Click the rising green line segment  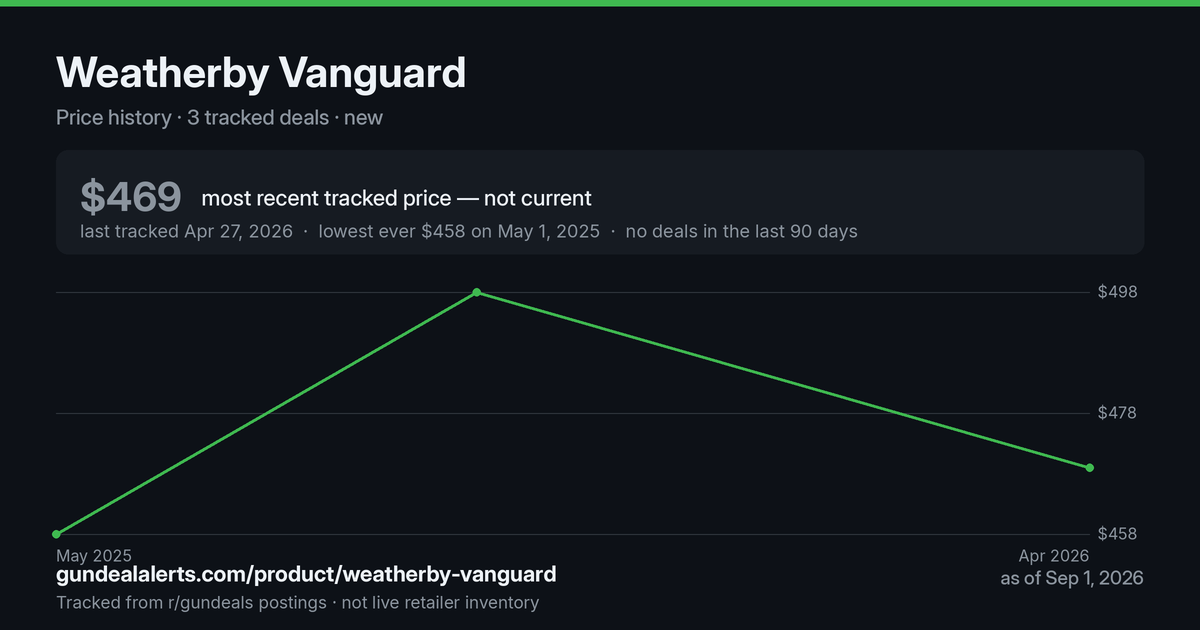coord(267,413)
